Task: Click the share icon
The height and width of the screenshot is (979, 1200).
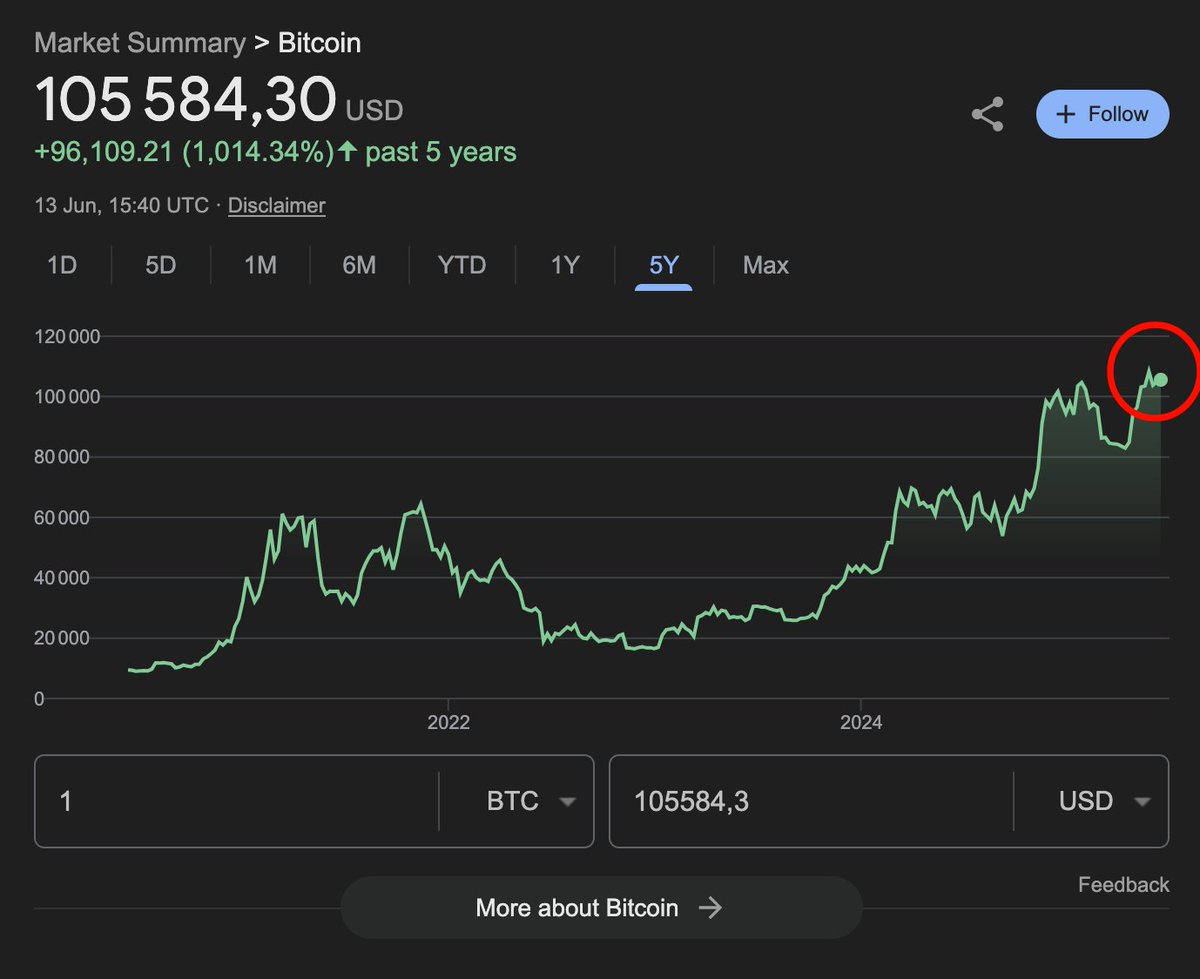Action: [988, 114]
